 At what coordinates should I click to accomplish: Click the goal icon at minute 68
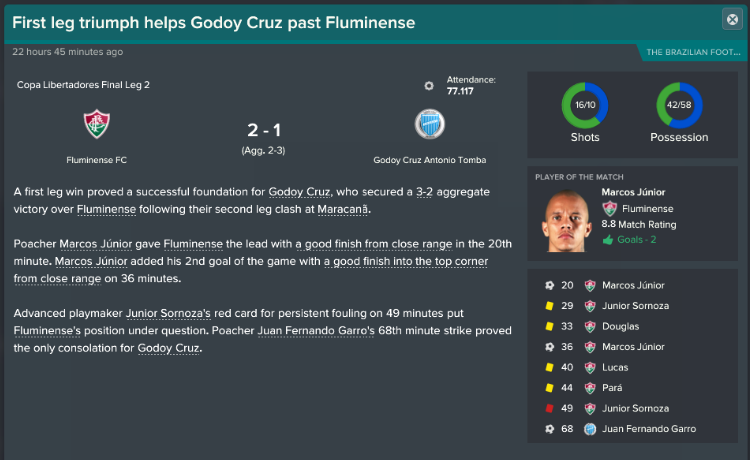coord(550,429)
